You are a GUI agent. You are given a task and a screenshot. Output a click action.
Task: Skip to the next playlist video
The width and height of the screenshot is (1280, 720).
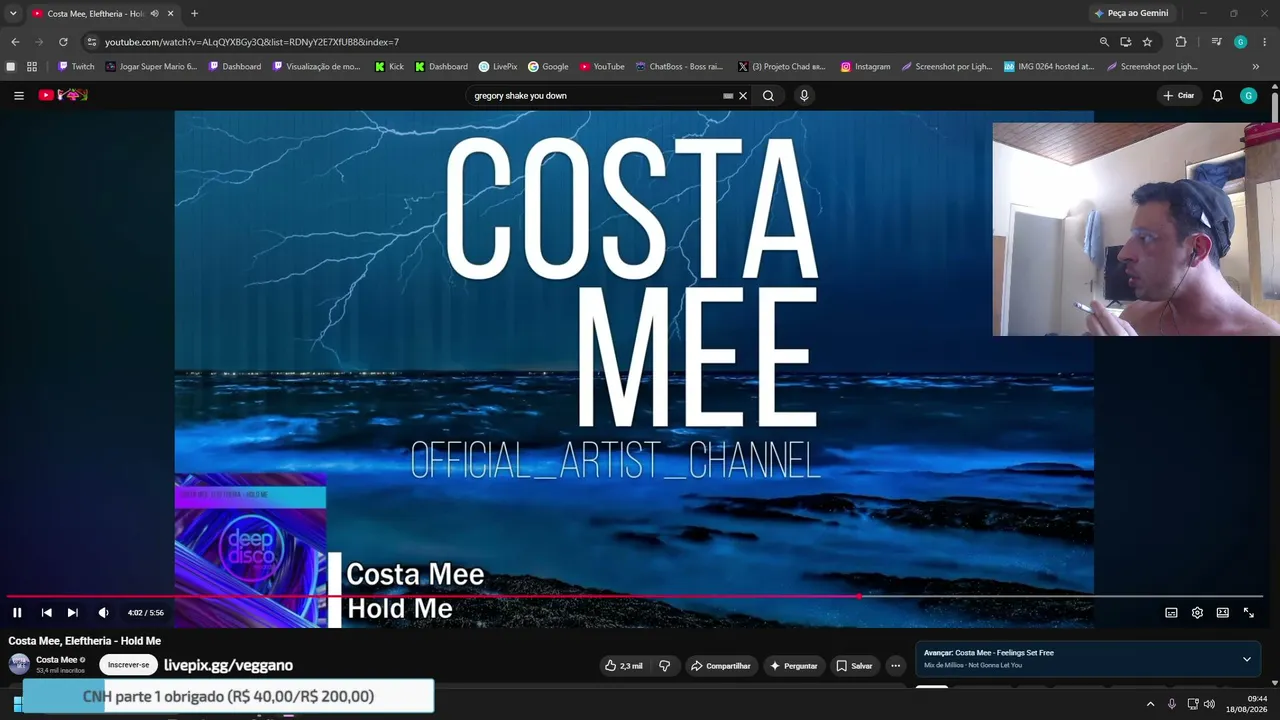point(72,613)
